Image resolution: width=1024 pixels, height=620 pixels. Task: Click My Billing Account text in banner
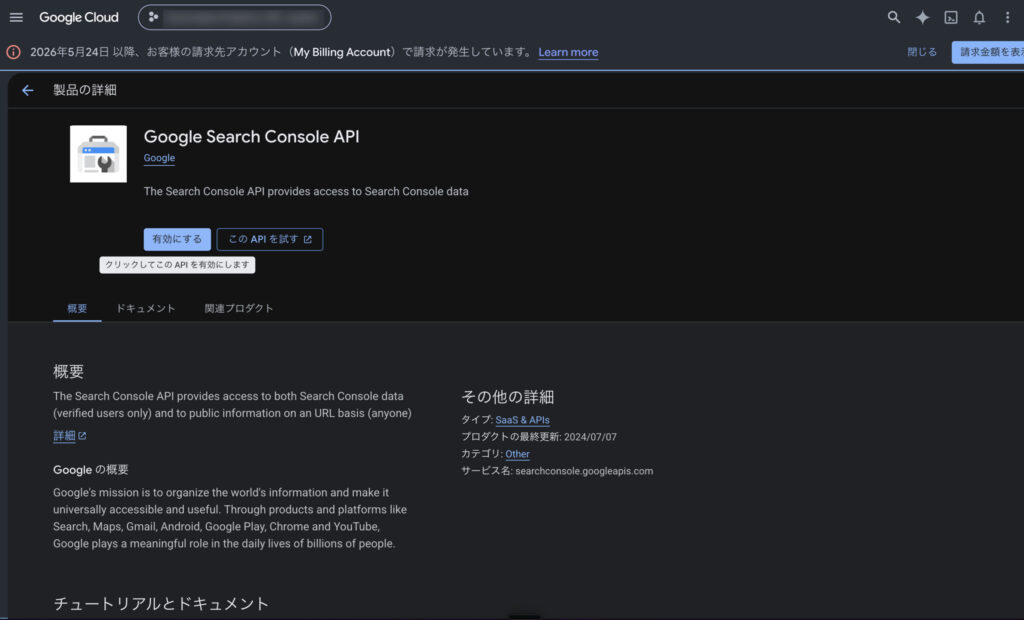coord(342,52)
